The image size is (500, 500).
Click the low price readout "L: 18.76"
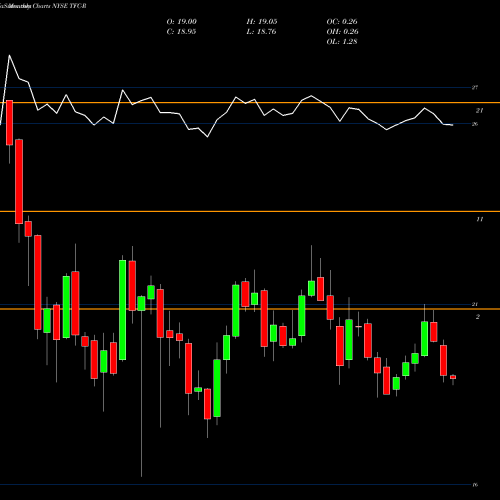(261, 32)
